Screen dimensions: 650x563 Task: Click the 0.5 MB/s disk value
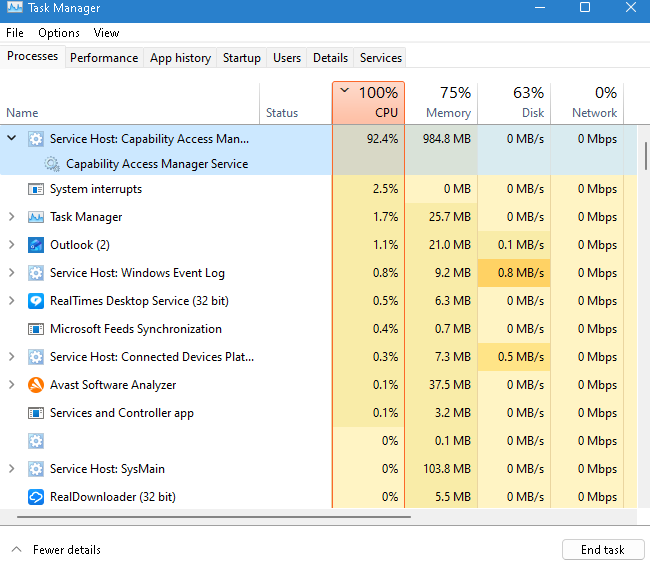[x=521, y=357]
